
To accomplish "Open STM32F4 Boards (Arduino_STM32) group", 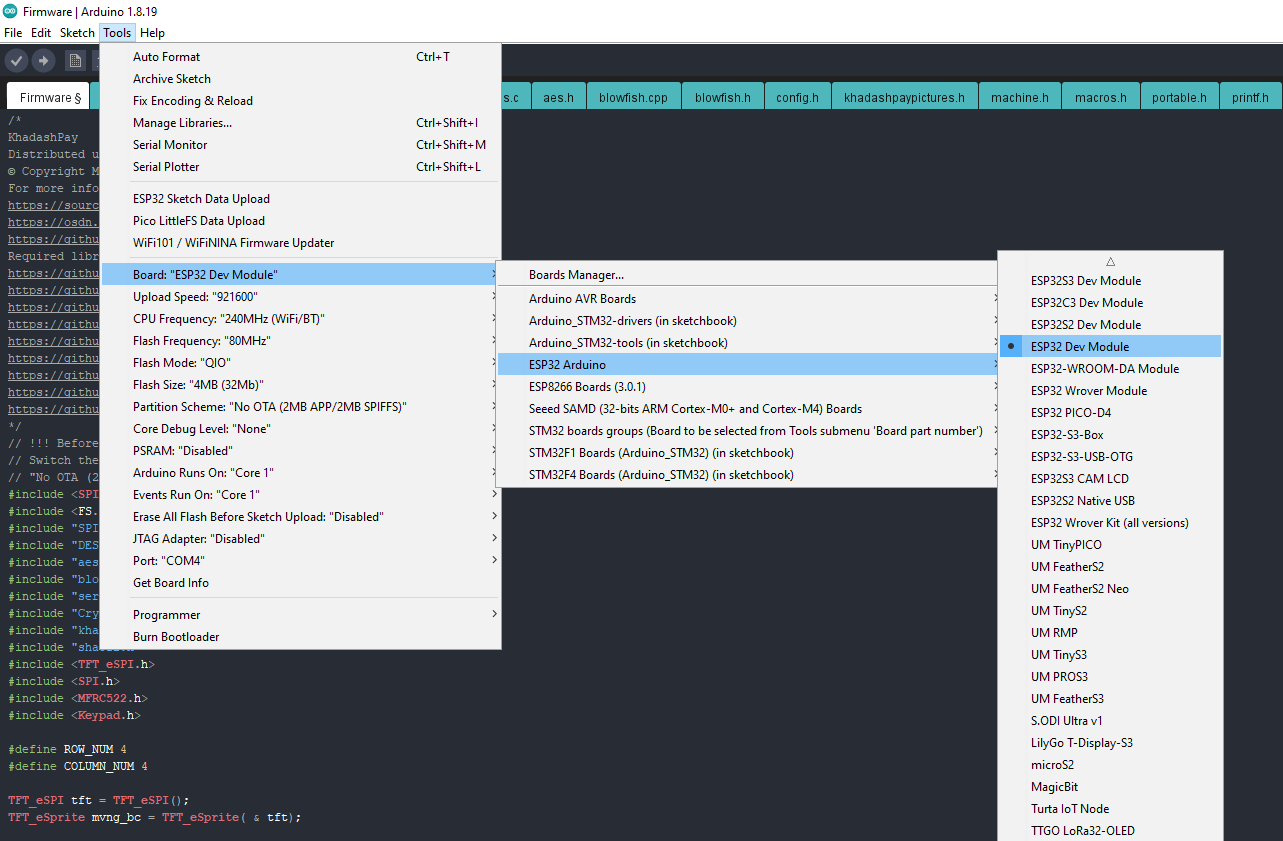I will pos(748,475).
